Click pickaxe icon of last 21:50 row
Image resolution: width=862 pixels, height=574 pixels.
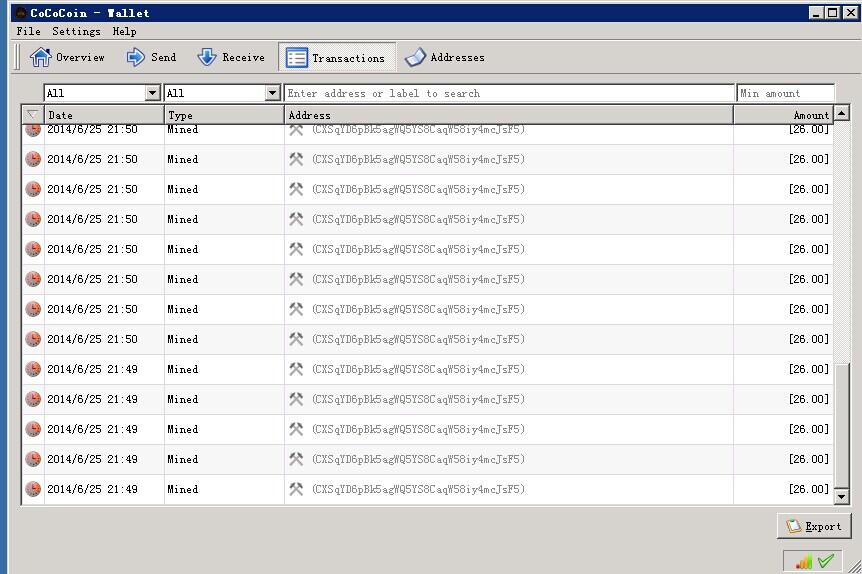296,339
